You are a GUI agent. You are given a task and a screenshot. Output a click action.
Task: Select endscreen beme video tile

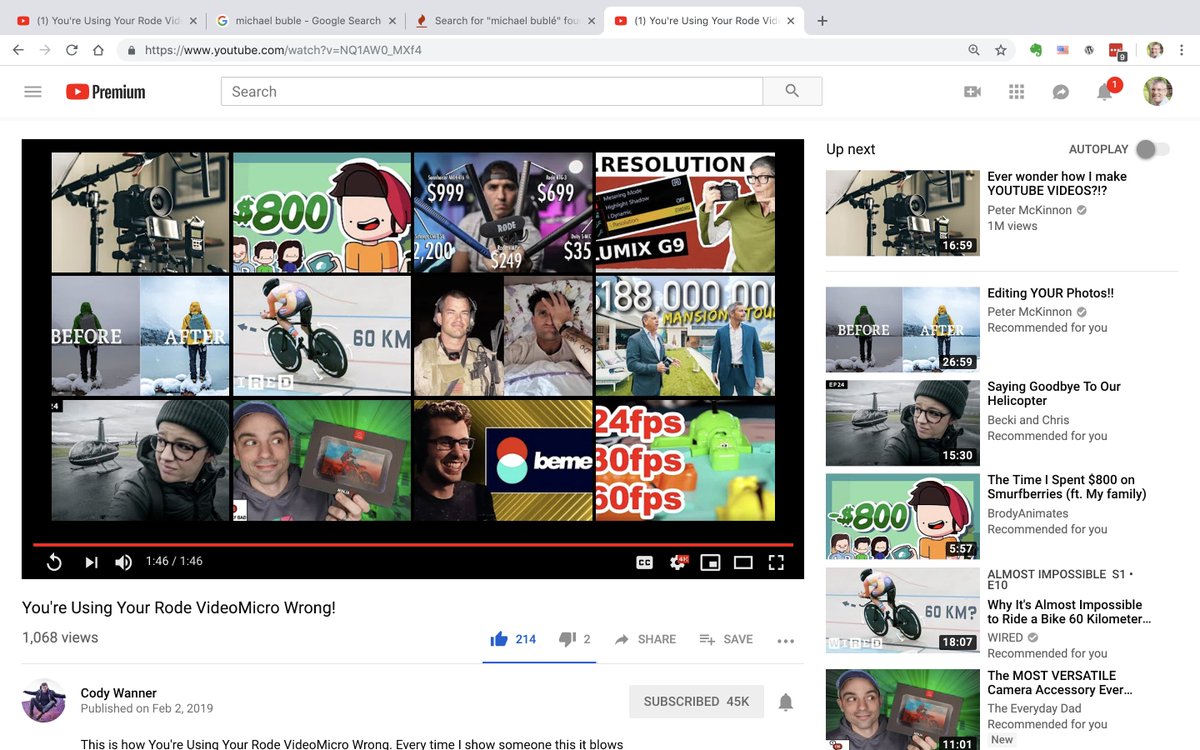coord(504,460)
